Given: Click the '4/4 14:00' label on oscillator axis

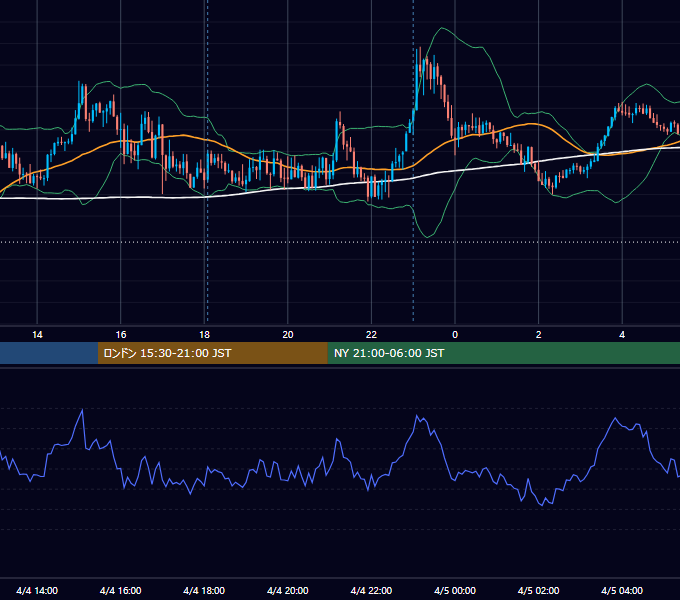Looking at the screenshot, I should [37, 590].
